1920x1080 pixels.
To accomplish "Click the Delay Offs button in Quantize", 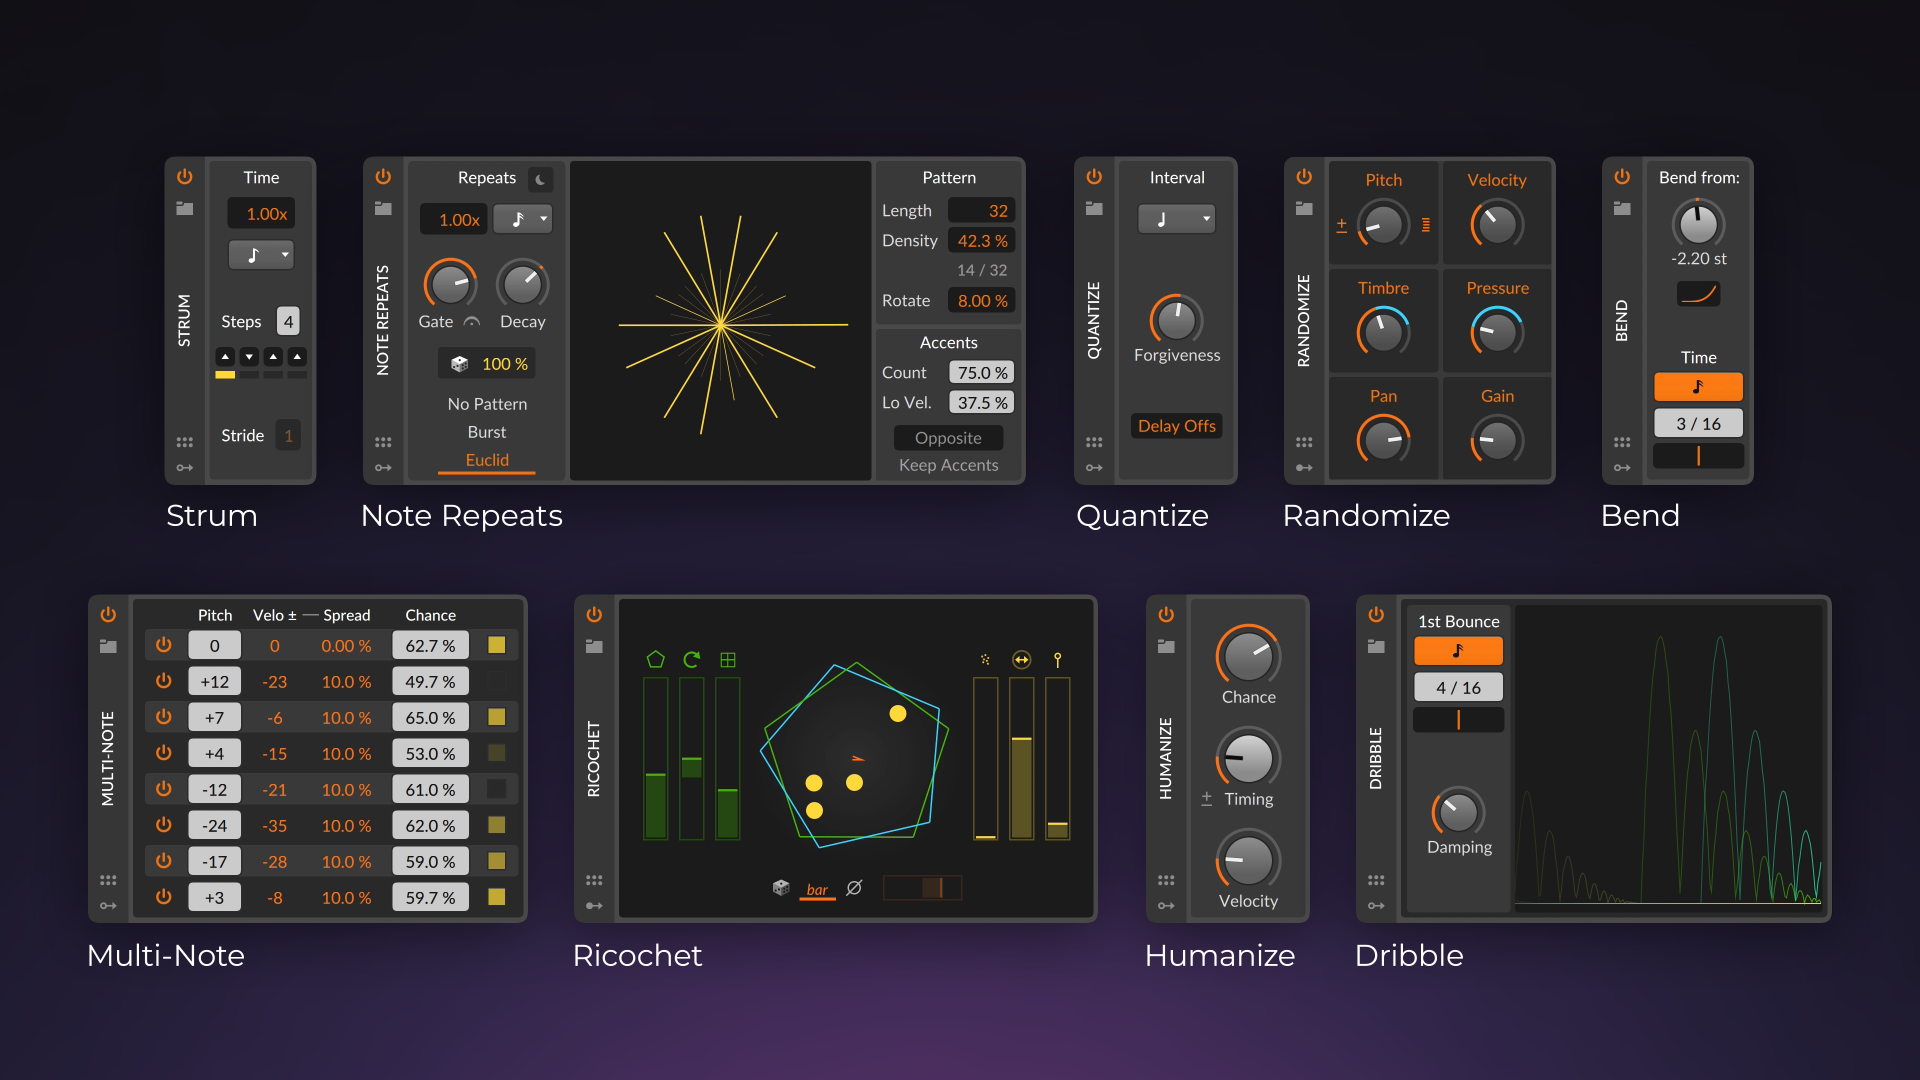I will (1176, 426).
